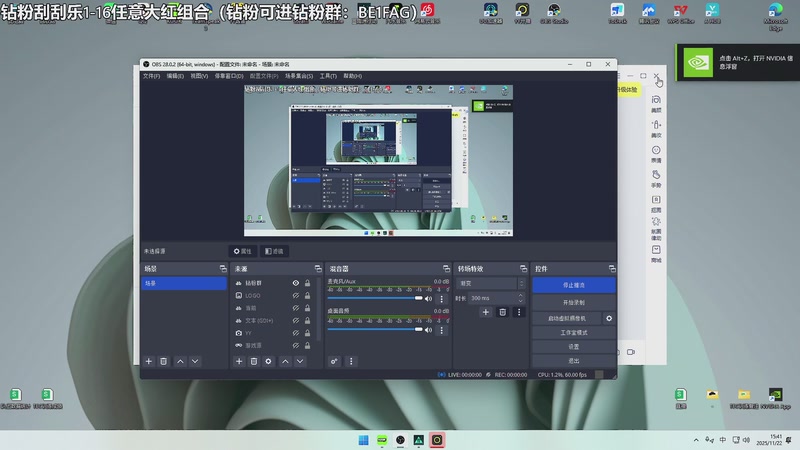Open source properties gear in Sources panel
The width and height of the screenshot is (800, 450).
(x=268, y=361)
